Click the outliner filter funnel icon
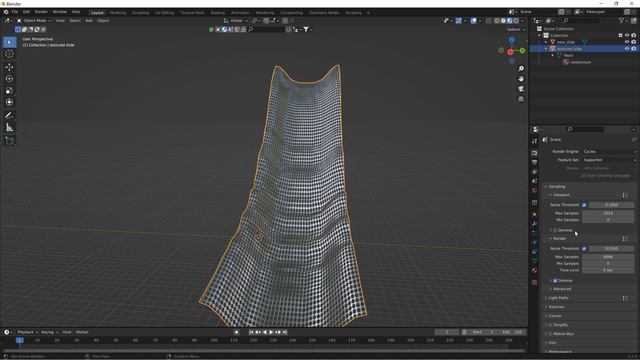This screenshot has width=640, height=360. [621, 20]
